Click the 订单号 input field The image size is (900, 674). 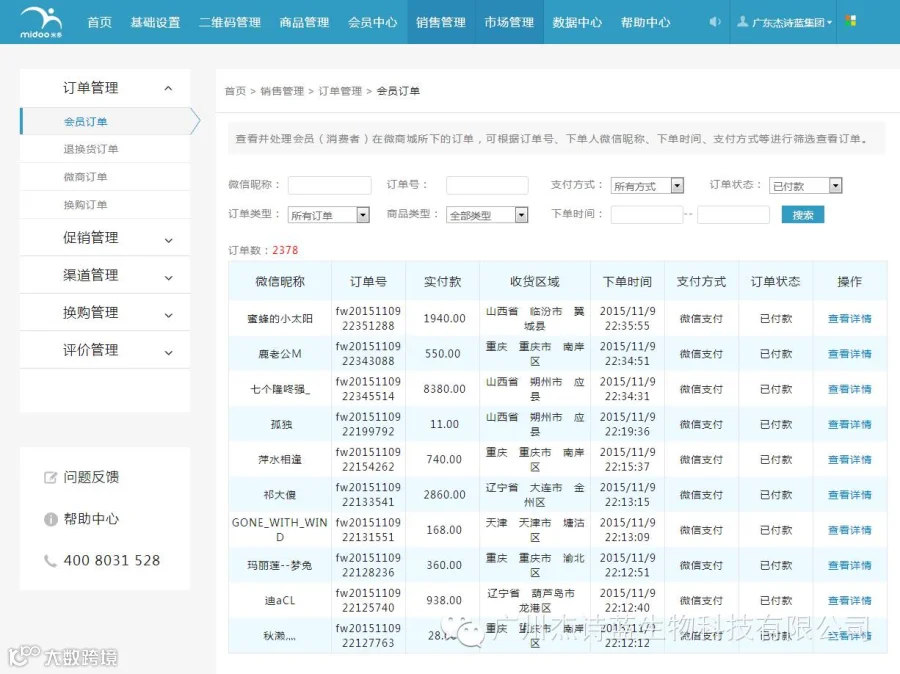487,185
